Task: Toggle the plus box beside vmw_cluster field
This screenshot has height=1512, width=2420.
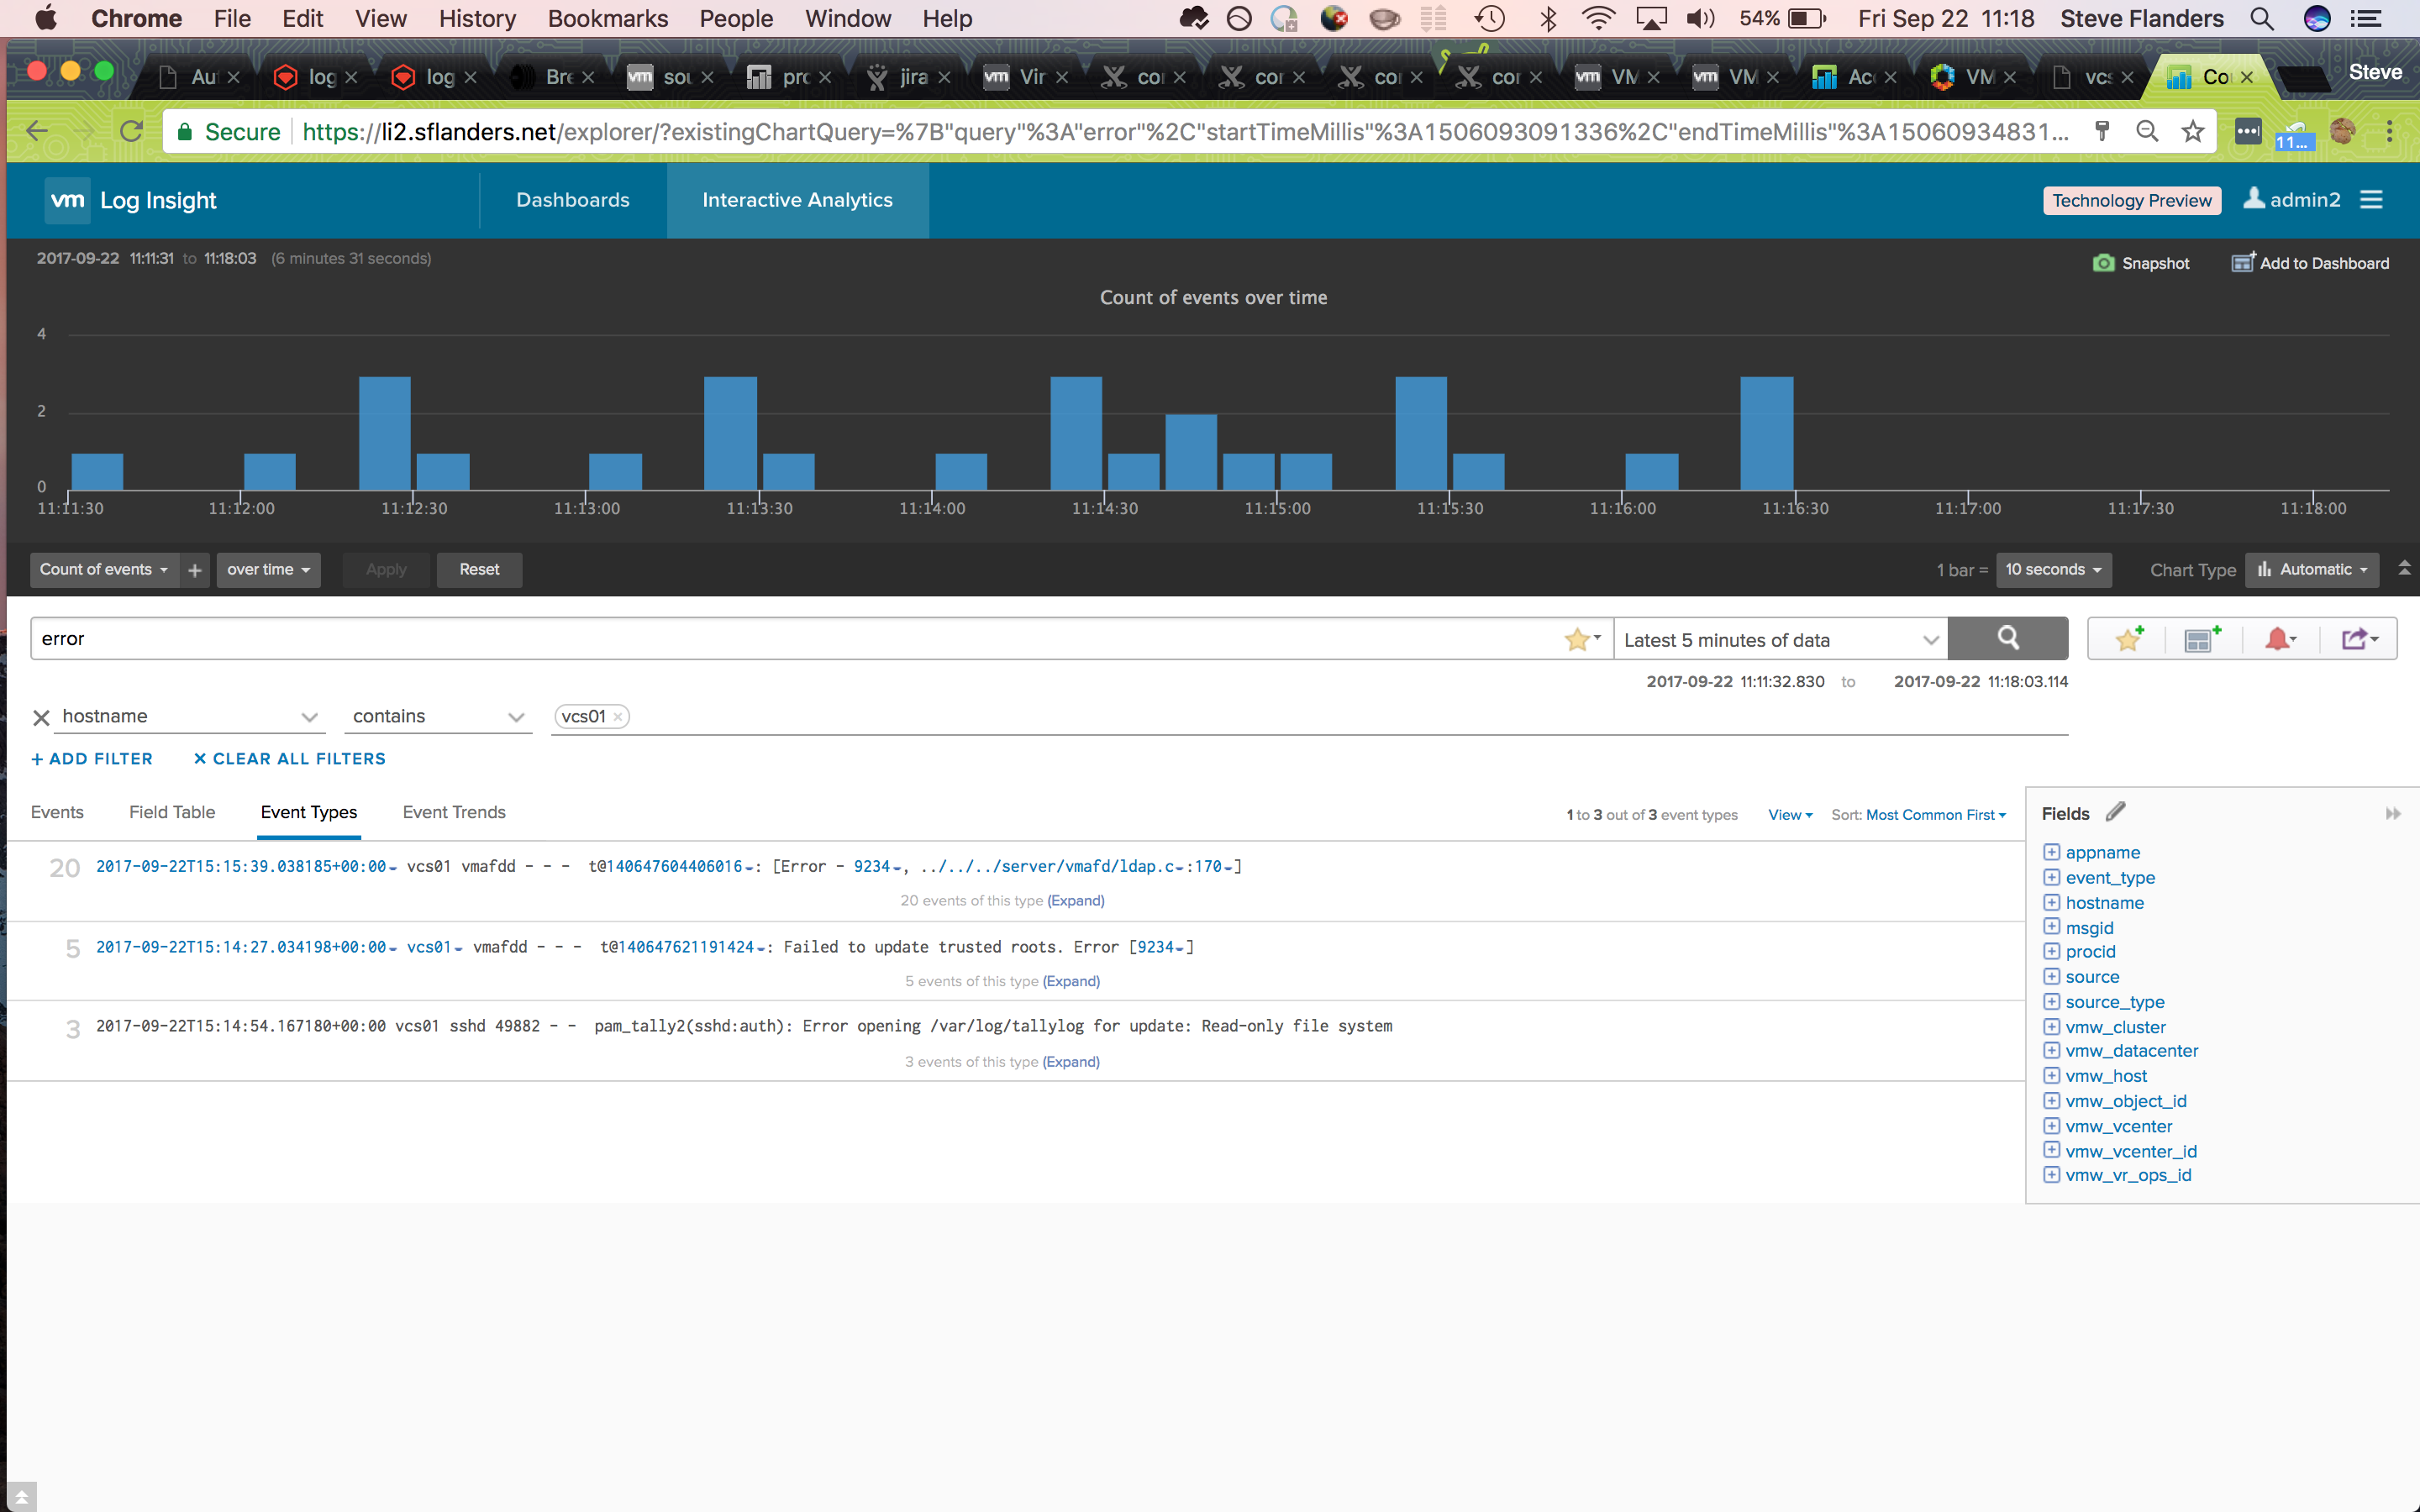Action: [2051, 1027]
